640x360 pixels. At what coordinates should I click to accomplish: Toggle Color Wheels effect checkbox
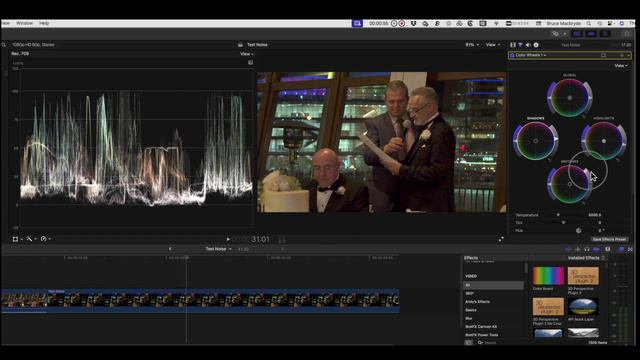512,55
